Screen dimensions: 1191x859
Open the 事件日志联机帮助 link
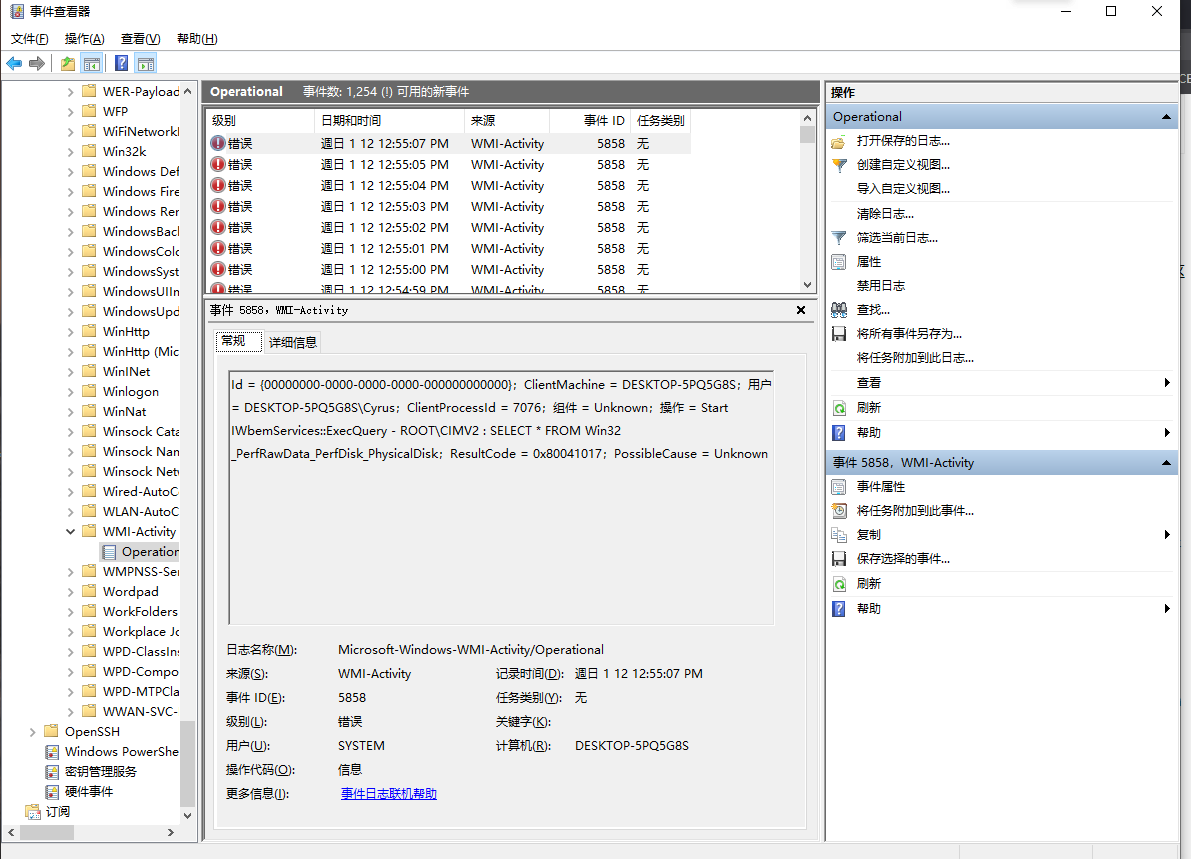coord(388,794)
